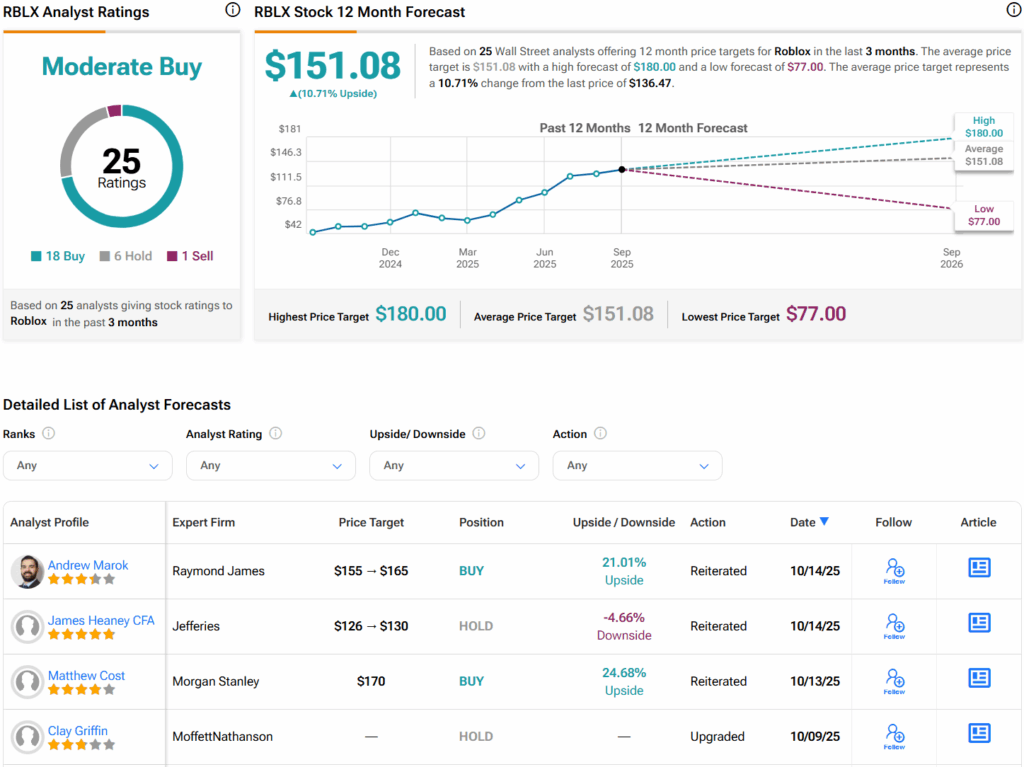Open the Action filter dropdown
This screenshot has height=767, width=1024.
pos(637,466)
